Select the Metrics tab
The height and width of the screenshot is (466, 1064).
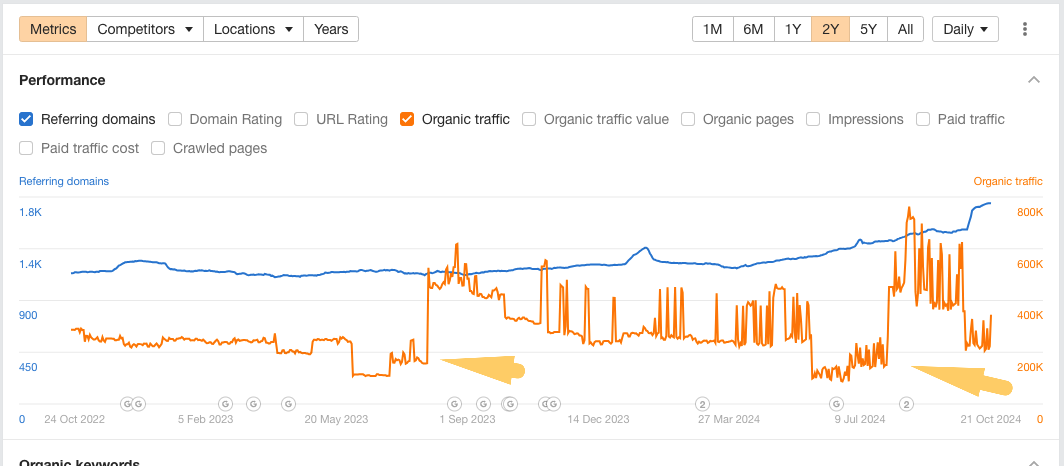(x=53, y=29)
